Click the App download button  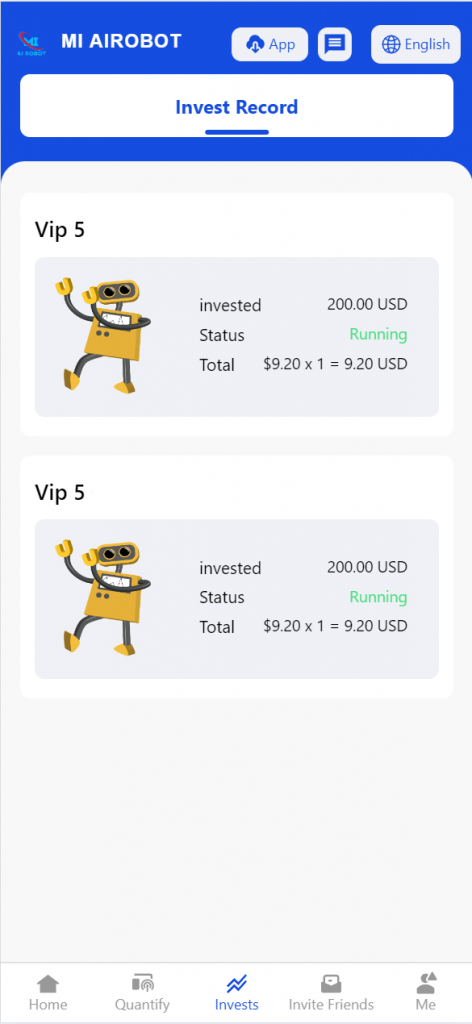point(270,44)
